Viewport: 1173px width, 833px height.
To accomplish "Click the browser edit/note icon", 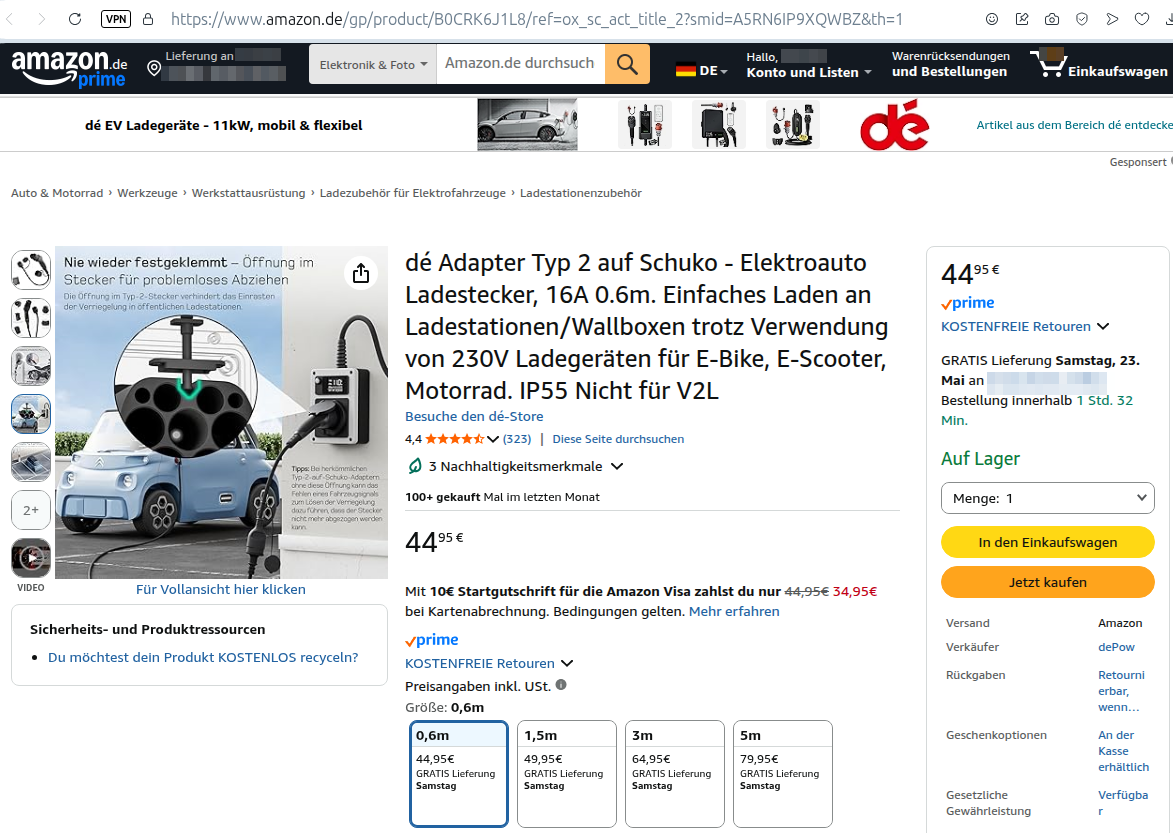I will coord(1022,19).
